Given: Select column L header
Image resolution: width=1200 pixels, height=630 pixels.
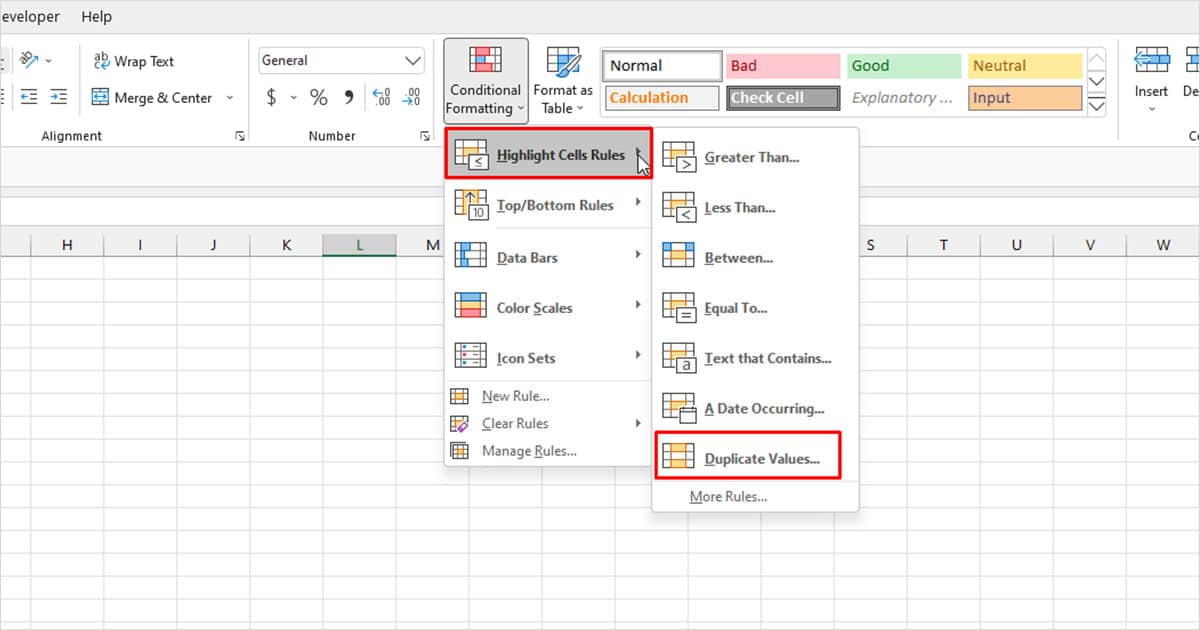Looking at the screenshot, I should tap(359, 244).
